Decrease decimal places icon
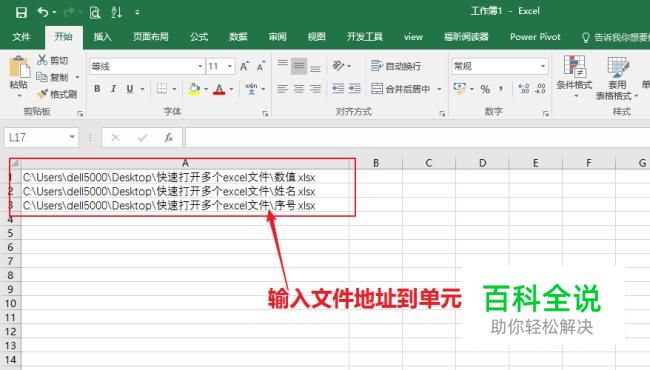This screenshot has height=370, width=650. pos(540,89)
